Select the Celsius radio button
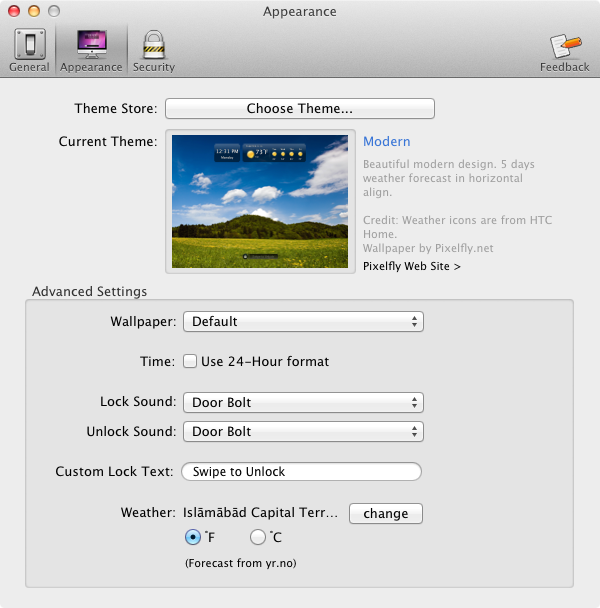Viewport: 600px width, 608px height. click(x=258, y=537)
